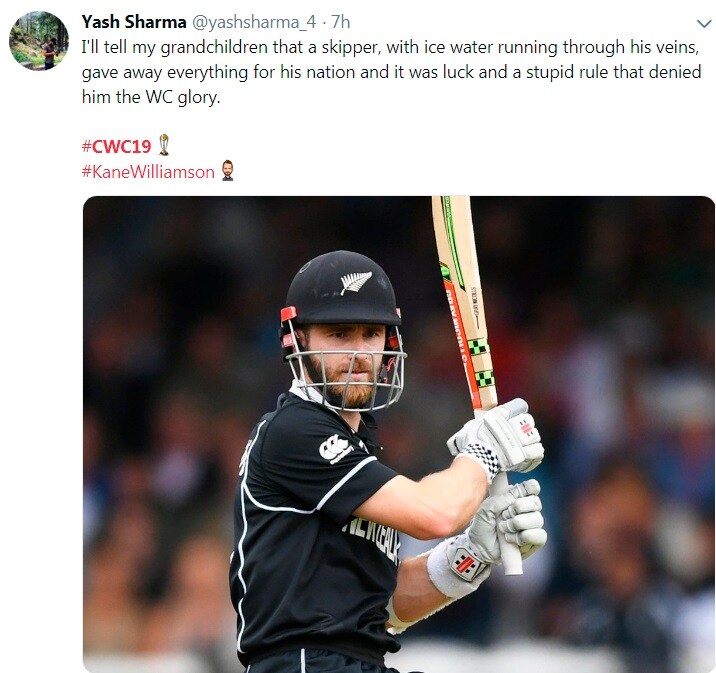Click the tweet text about grandchildren
Image resolution: width=716 pixels, height=673 pixels.
(391, 72)
